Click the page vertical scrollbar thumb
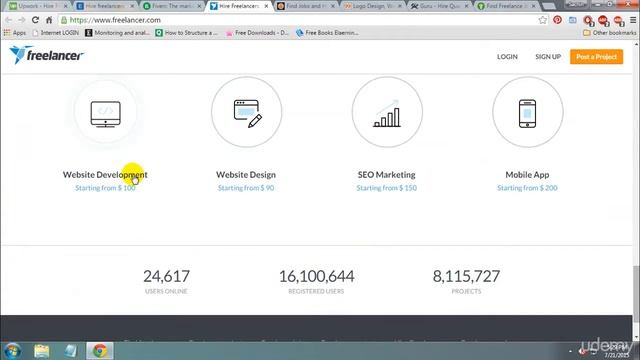 coord(636,294)
